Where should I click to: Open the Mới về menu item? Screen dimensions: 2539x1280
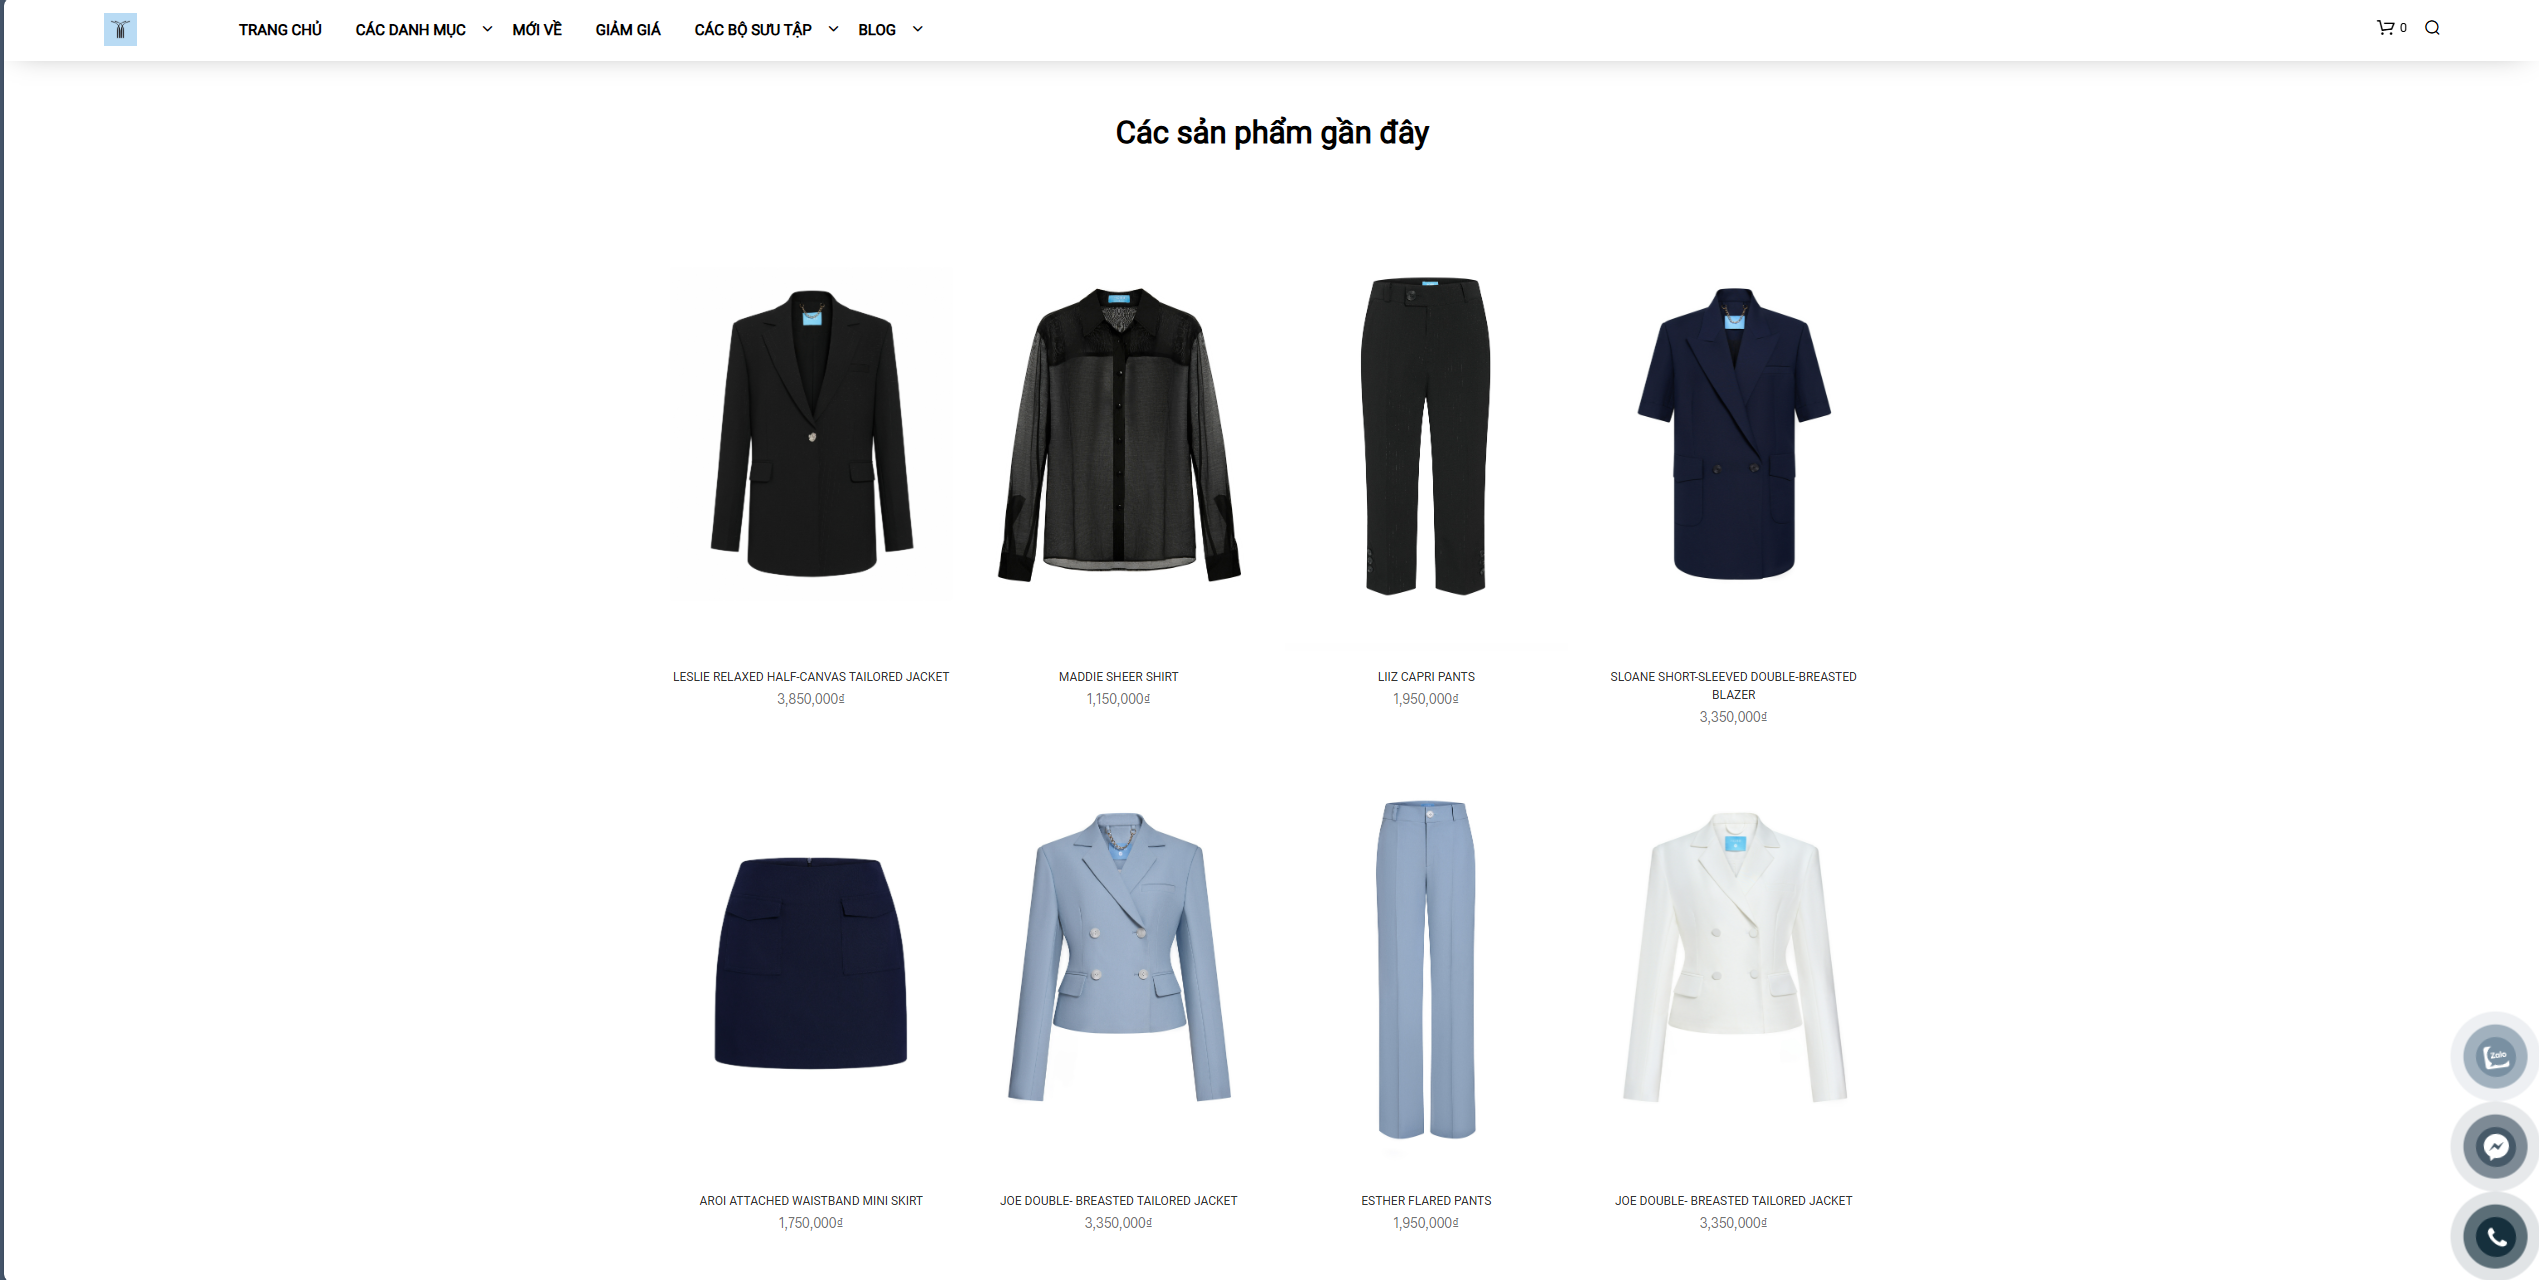pos(537,30)
